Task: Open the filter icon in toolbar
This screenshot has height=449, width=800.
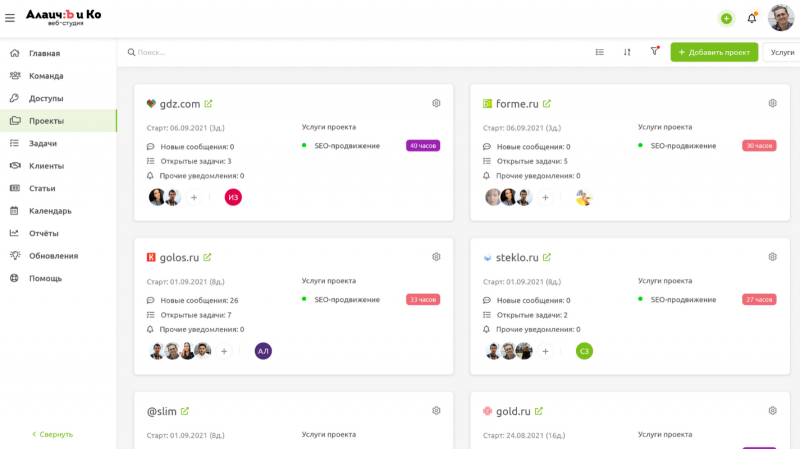Action: (655, 52)
